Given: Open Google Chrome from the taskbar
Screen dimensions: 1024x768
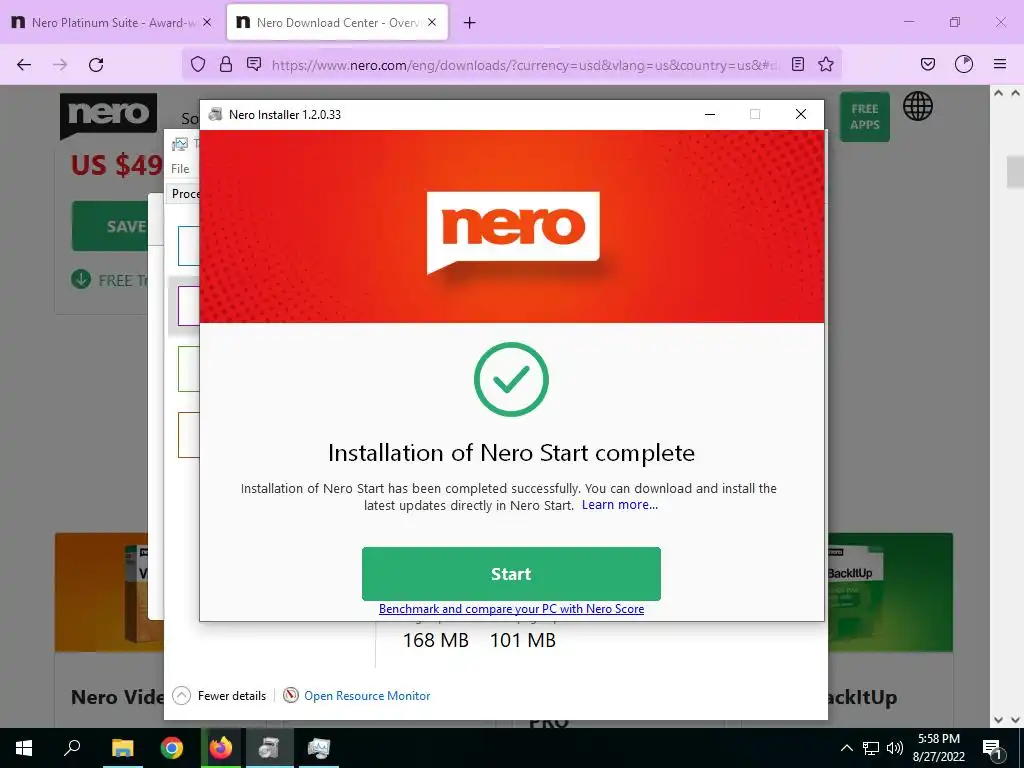Looking at the screenshot, I should 172,748.
